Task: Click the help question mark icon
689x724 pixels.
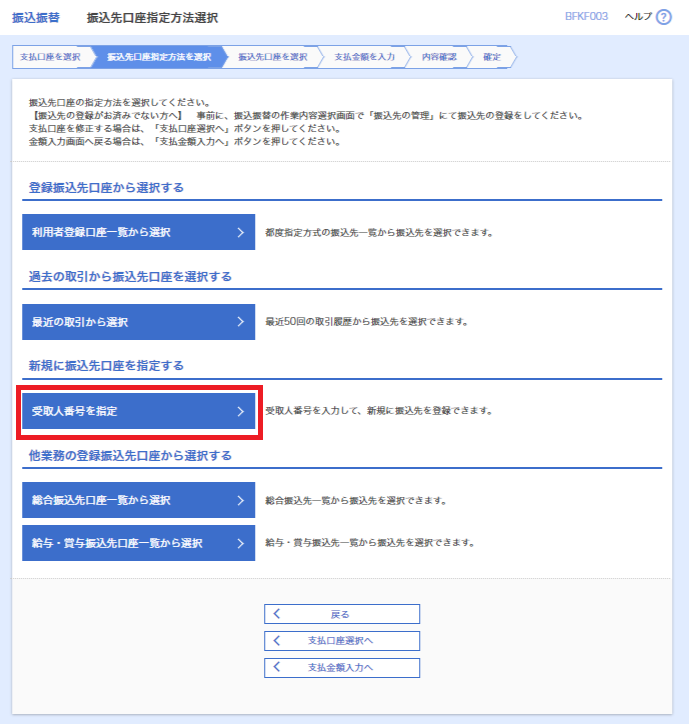Action: coord(664,18)
